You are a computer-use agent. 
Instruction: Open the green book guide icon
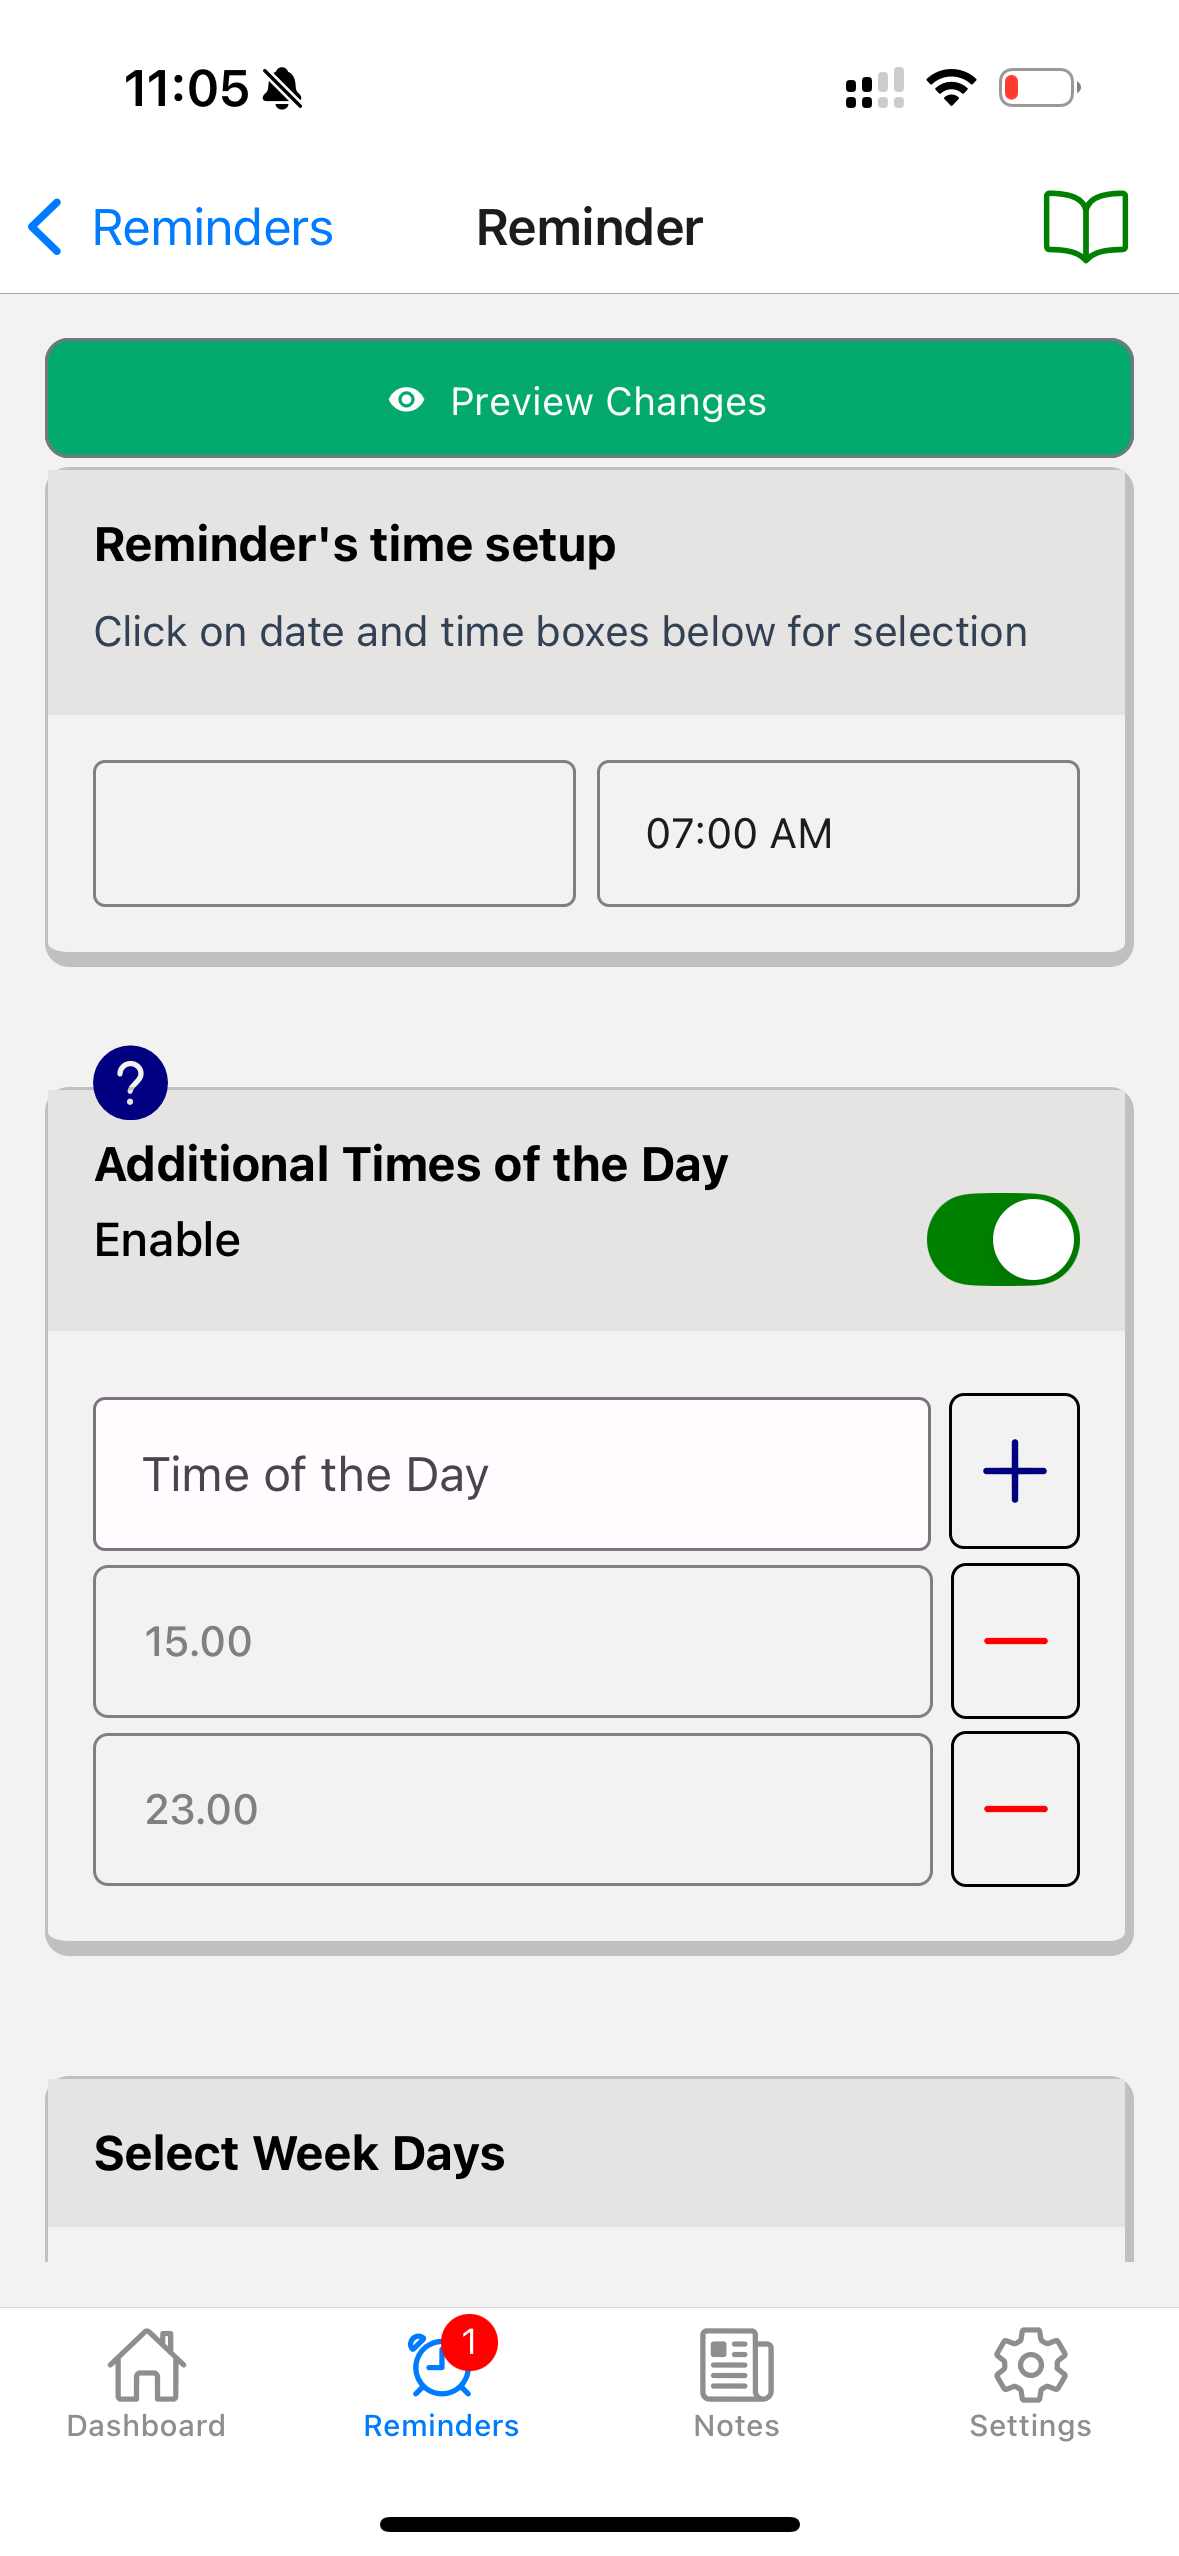(1085, 226)
